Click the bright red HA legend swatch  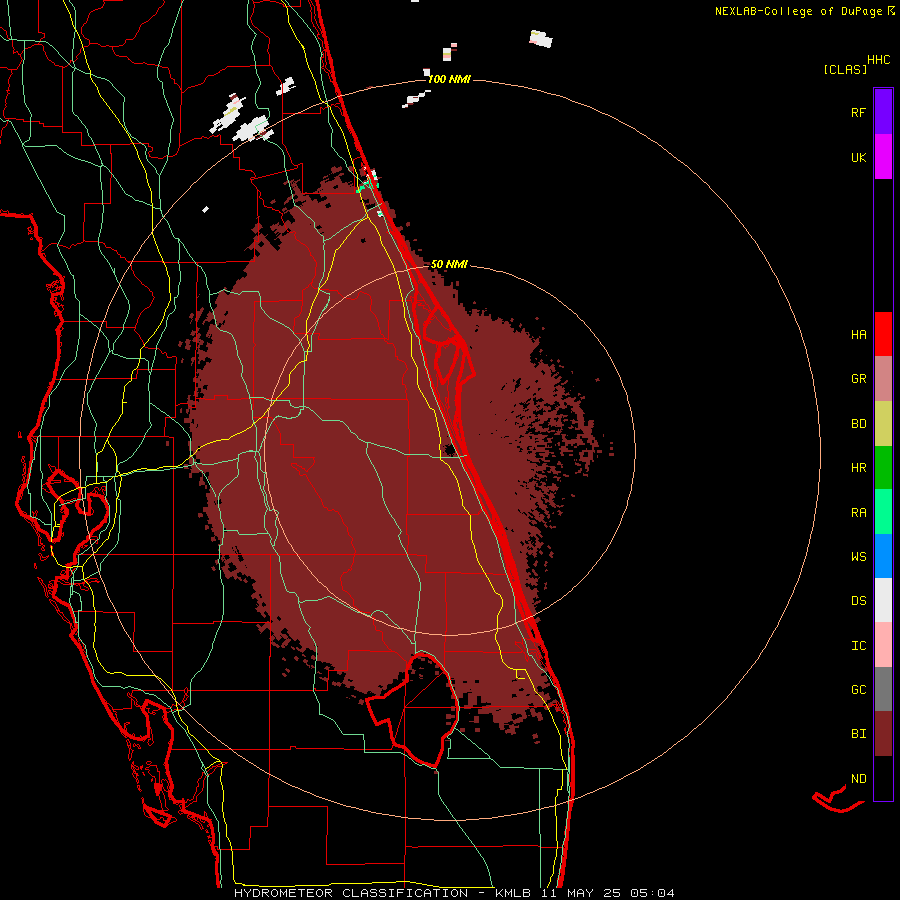coord(883,334)
